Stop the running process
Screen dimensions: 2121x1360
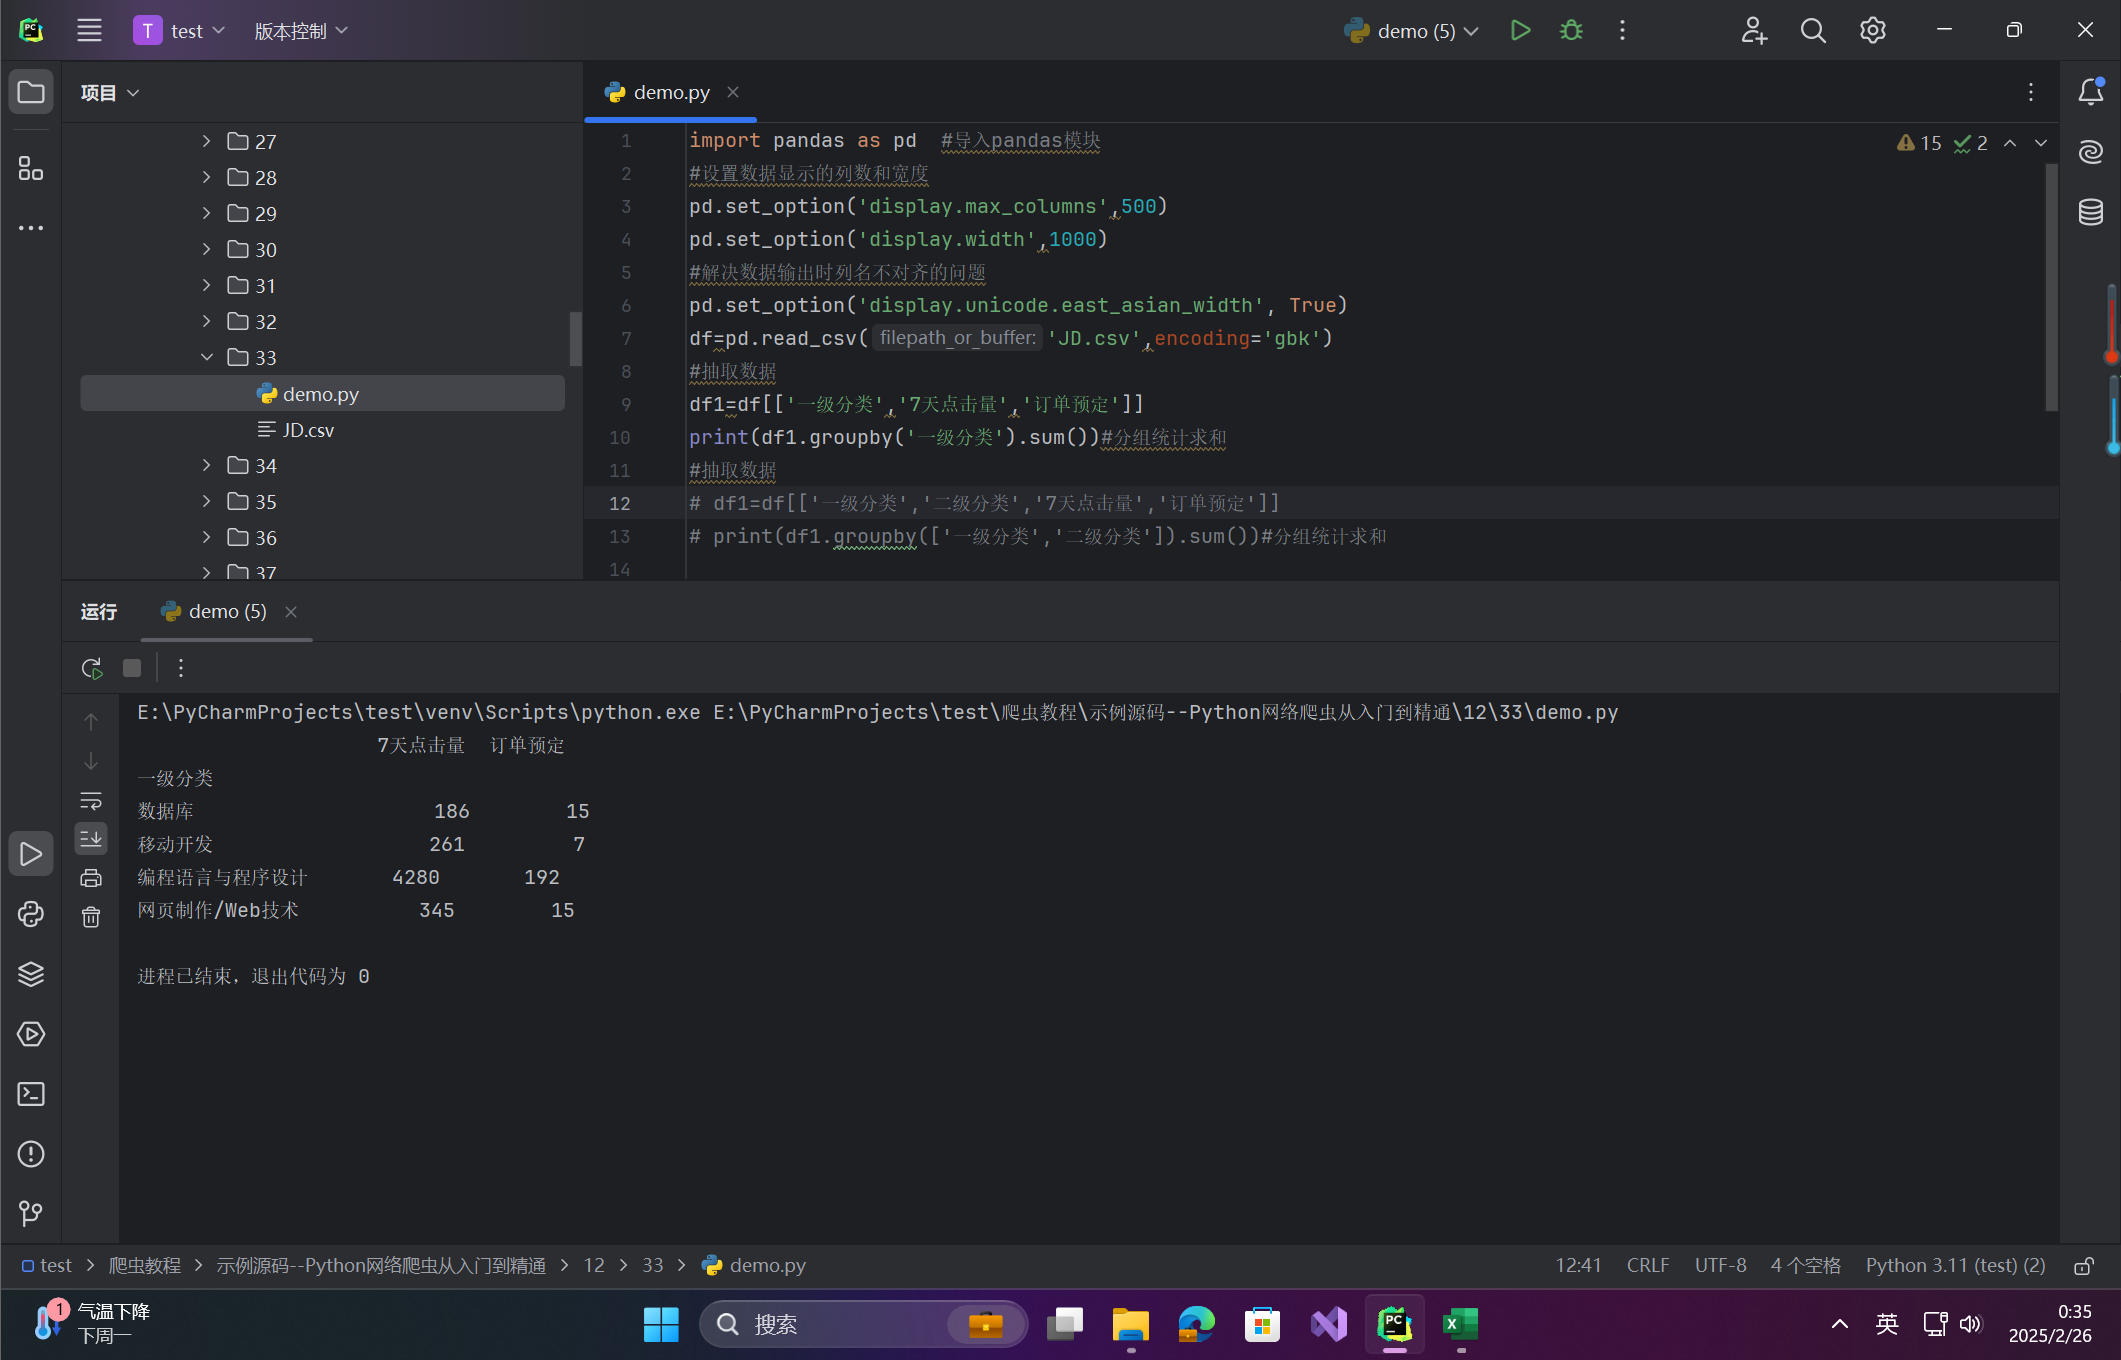click(x=132, y=668)
